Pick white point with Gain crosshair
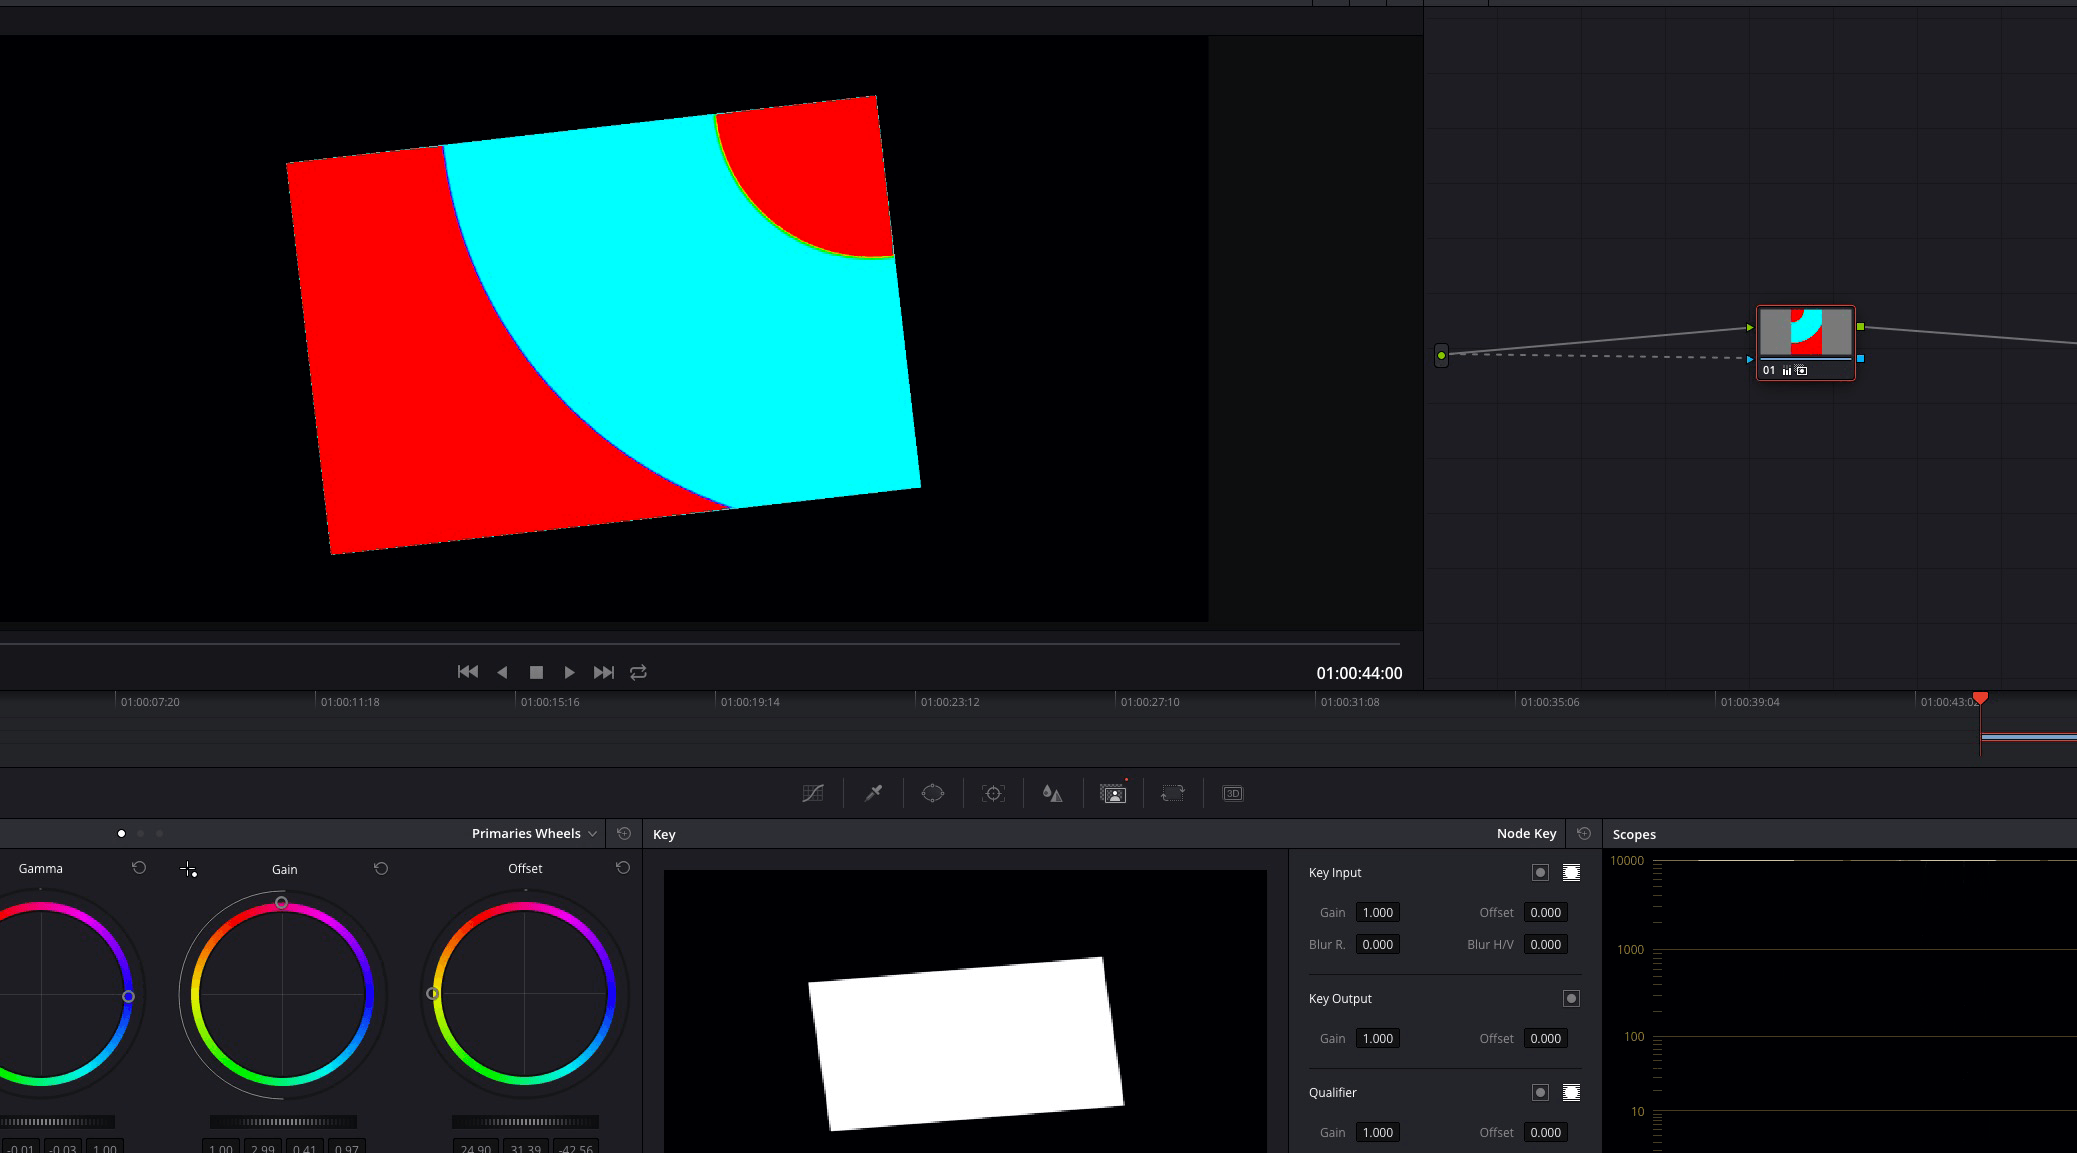This screenshot has width=2077, height=1153. [188, 869]
